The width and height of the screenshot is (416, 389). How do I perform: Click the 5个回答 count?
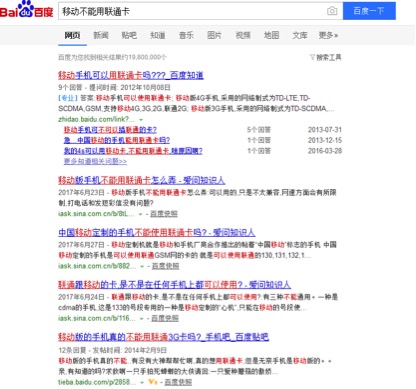click(259, 130)
